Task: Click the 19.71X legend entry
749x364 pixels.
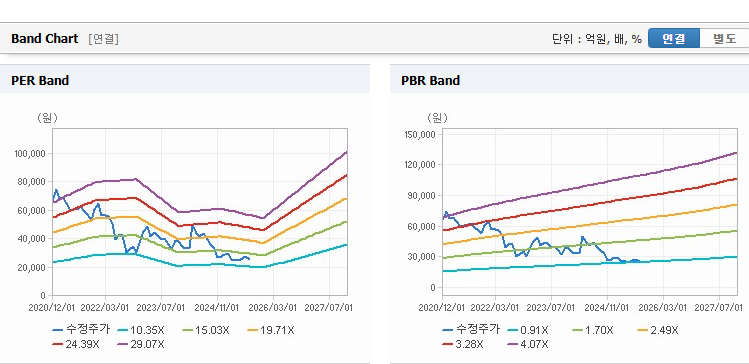Action: (271, 330)
